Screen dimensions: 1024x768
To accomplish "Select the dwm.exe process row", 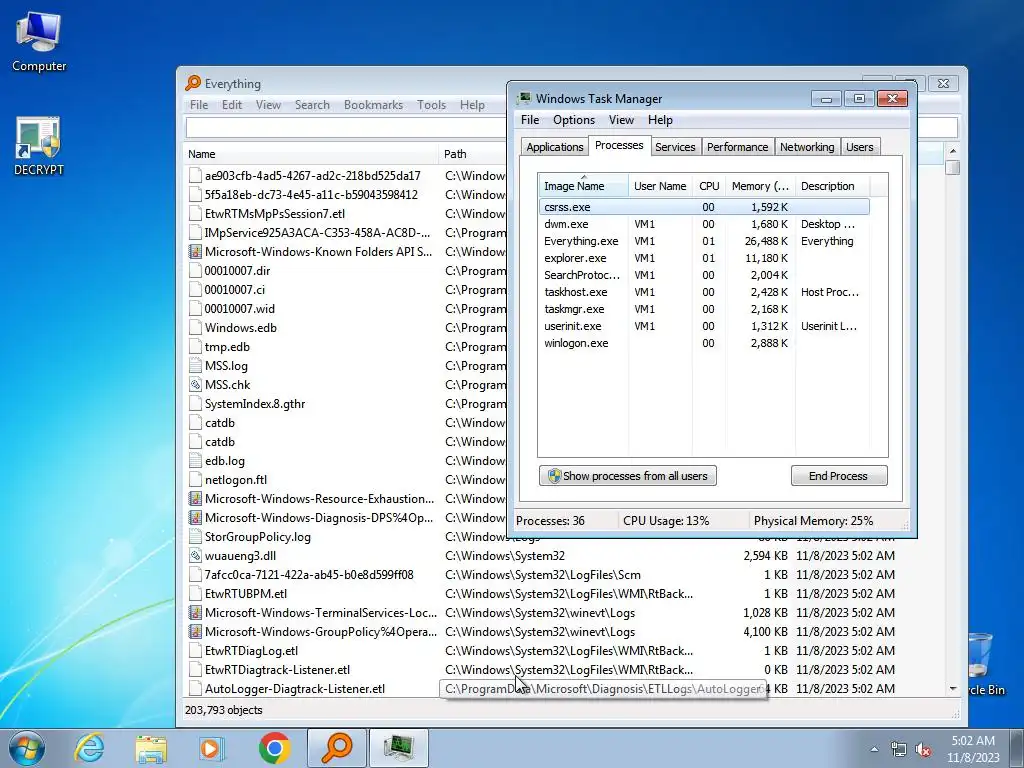I will coord(704,224).
